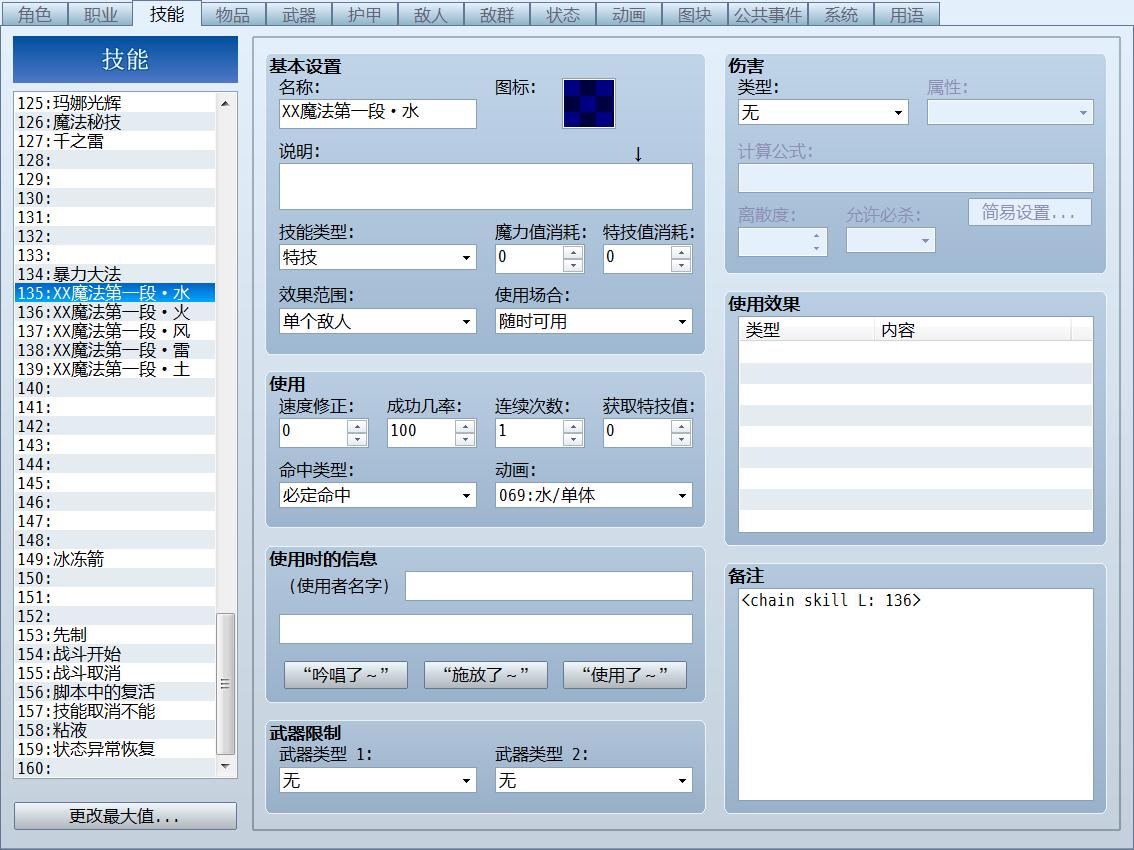The width and height of the screenshot is (1134, 850).
Task: Switch to the 公共事件 tab
Action: pos(768,14)
